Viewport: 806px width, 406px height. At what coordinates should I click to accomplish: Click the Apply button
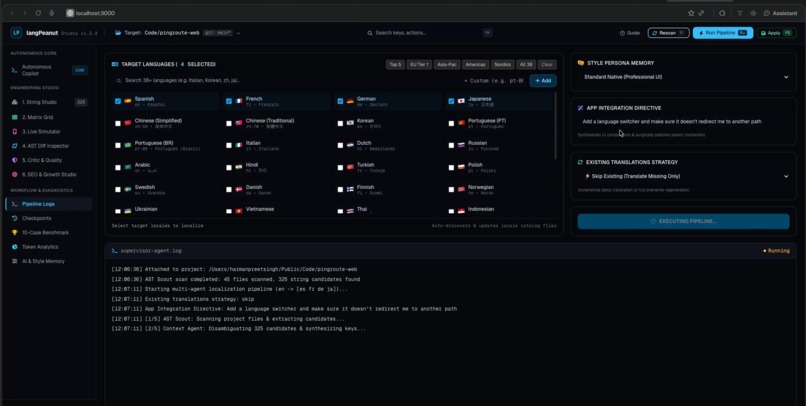point(776,33)
